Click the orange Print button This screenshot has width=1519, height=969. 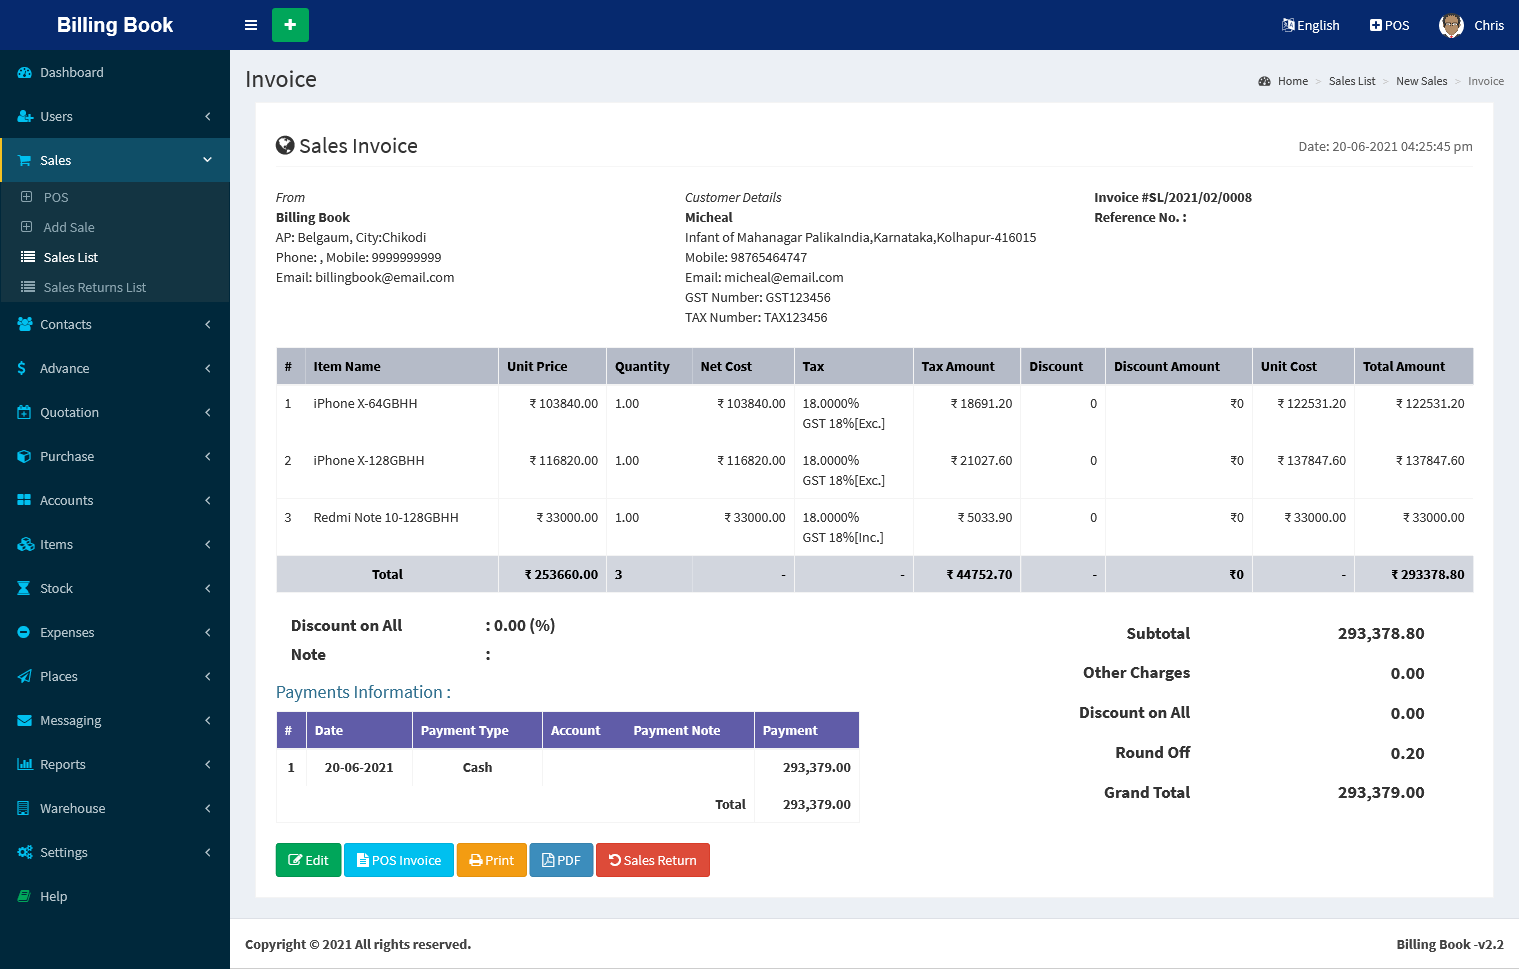[x=491, y=860]
